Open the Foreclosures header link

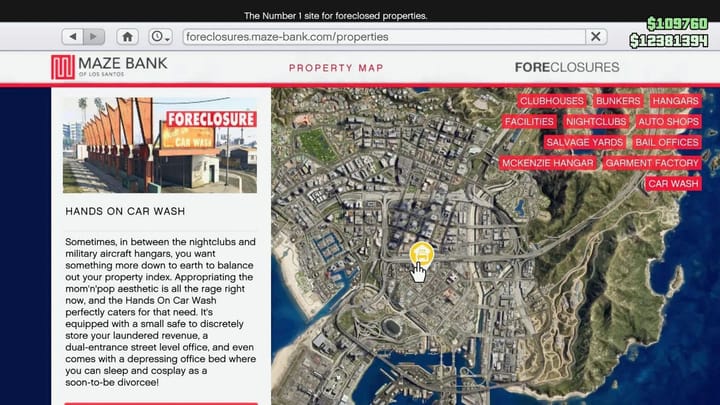567,68
